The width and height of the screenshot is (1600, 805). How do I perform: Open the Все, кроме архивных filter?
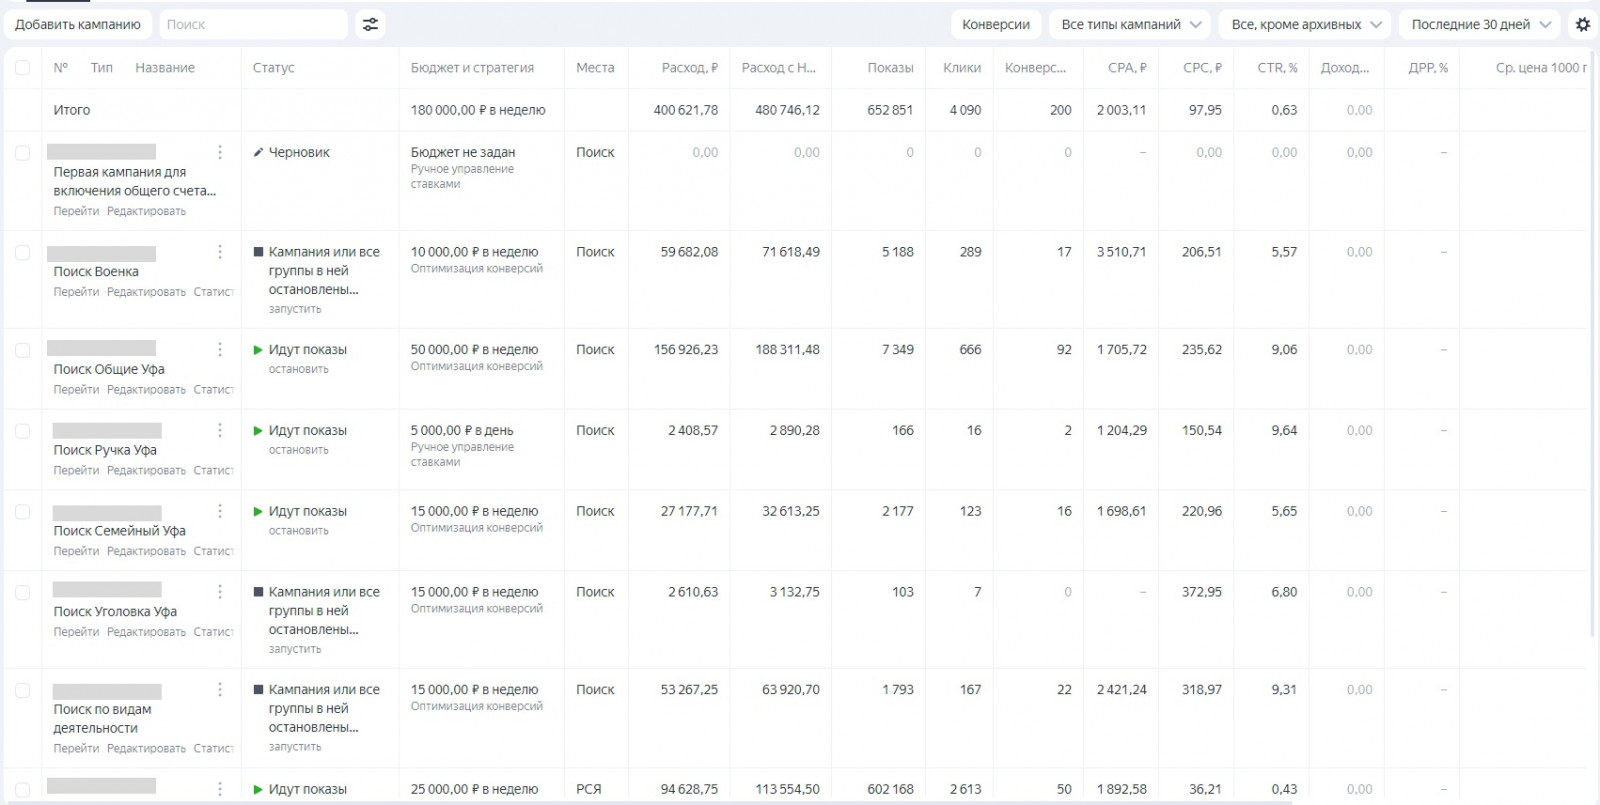click(1306, 24)
